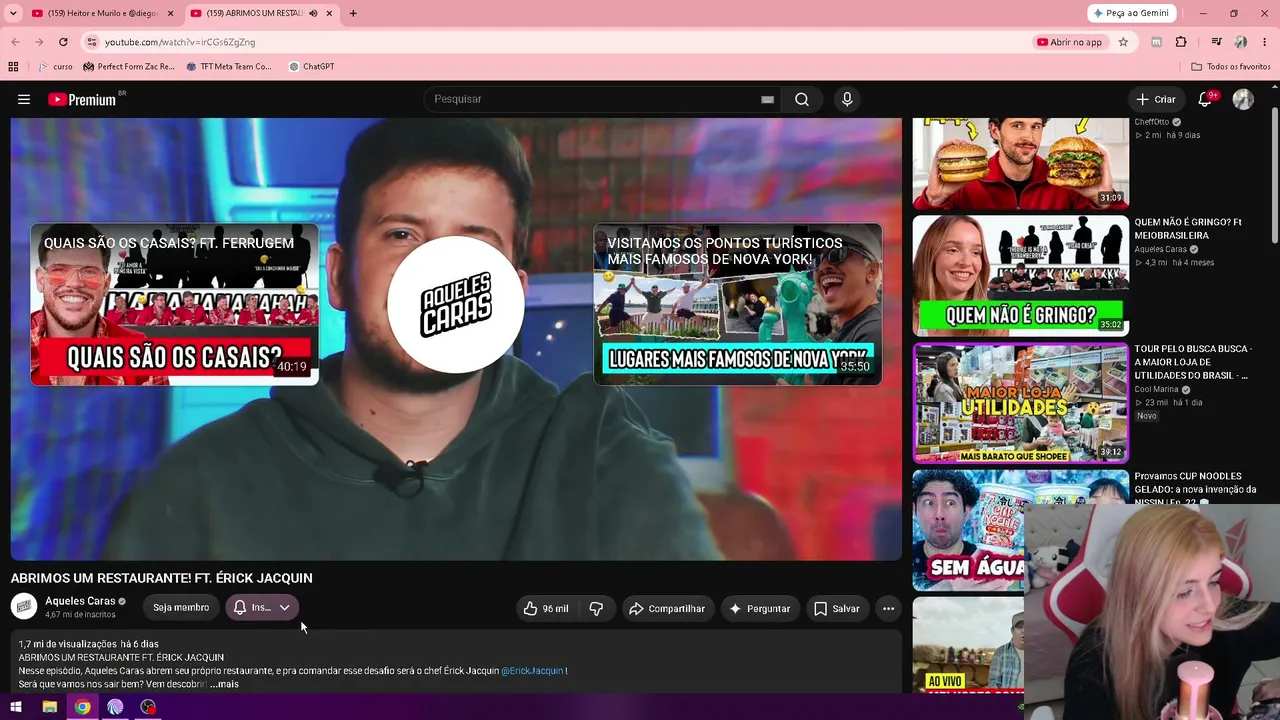Switch to Heitor e Murilo tab
Viewport: 1280px width, 720px height.
click(102, 13)
